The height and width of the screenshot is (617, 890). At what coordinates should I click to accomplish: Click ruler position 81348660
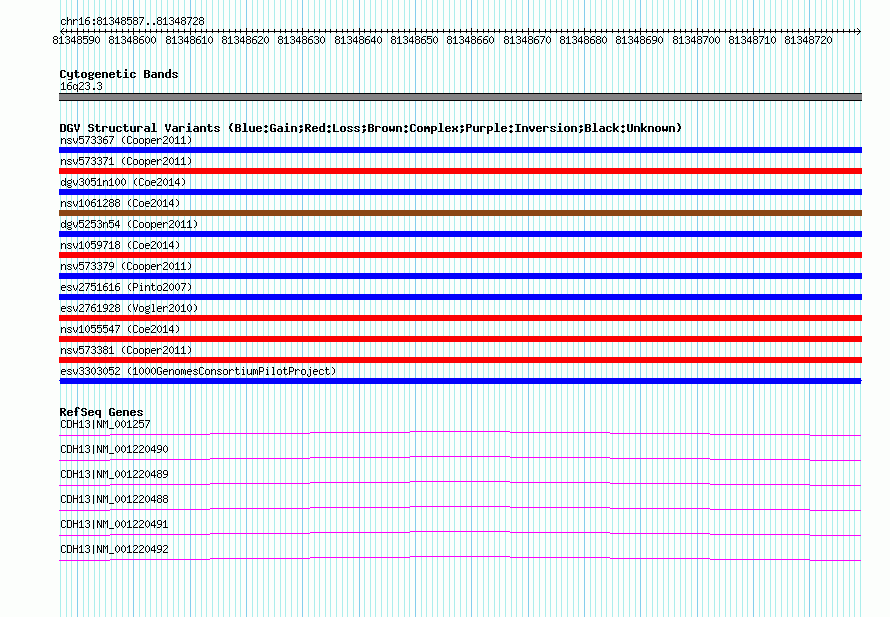471,40
